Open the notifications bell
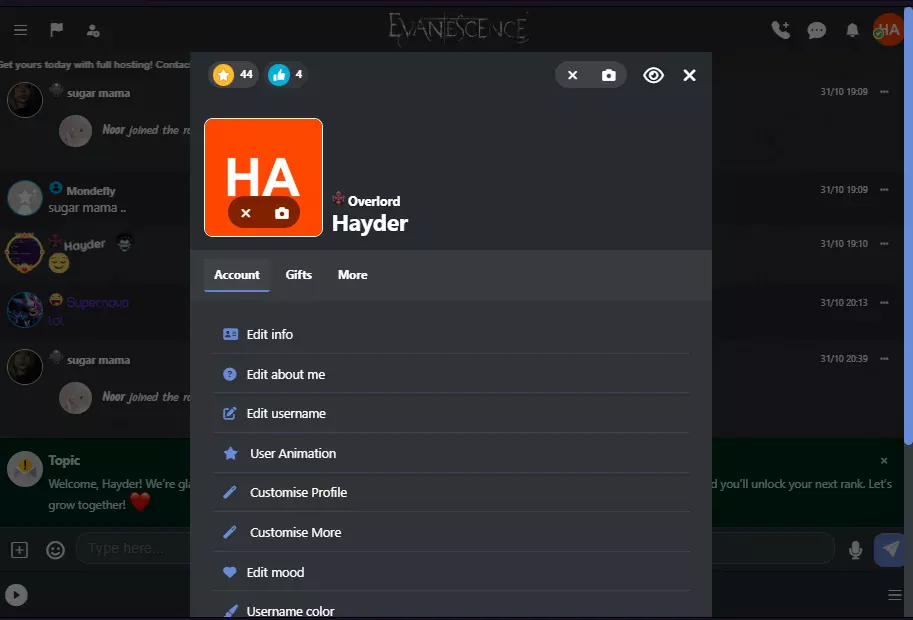Image resolution: width=913 pixels, height=620 pixels. [x=852, y=30]
